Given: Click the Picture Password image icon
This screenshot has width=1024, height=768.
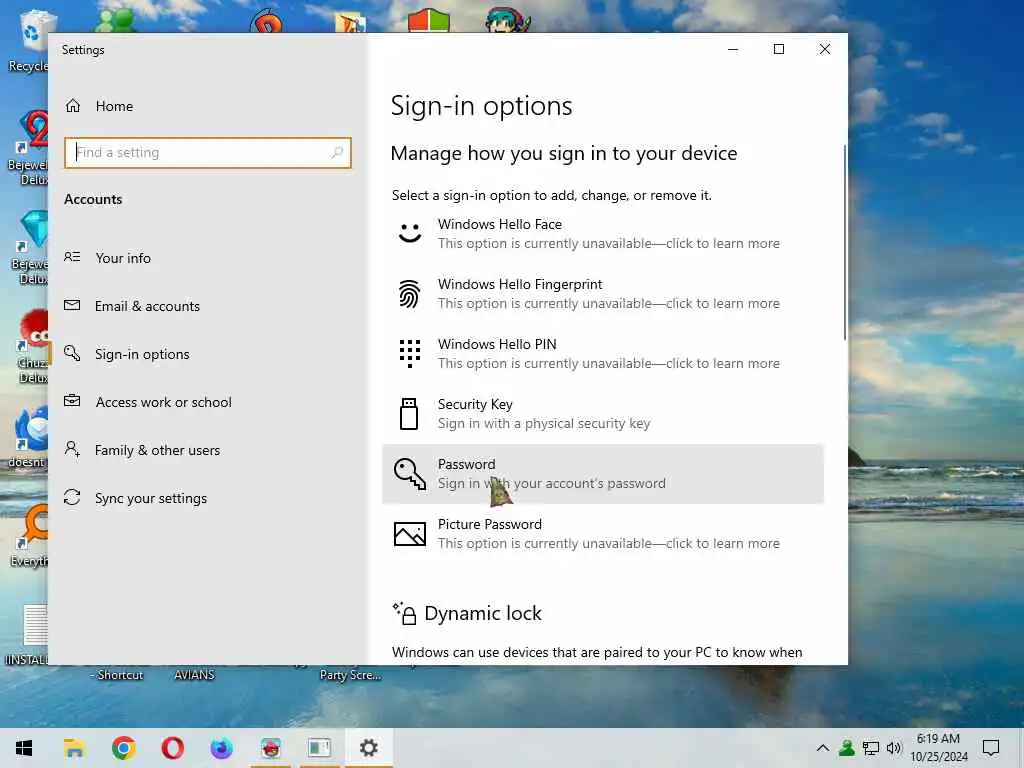Looking at the screenshot, I should click(x=409, y=534).
